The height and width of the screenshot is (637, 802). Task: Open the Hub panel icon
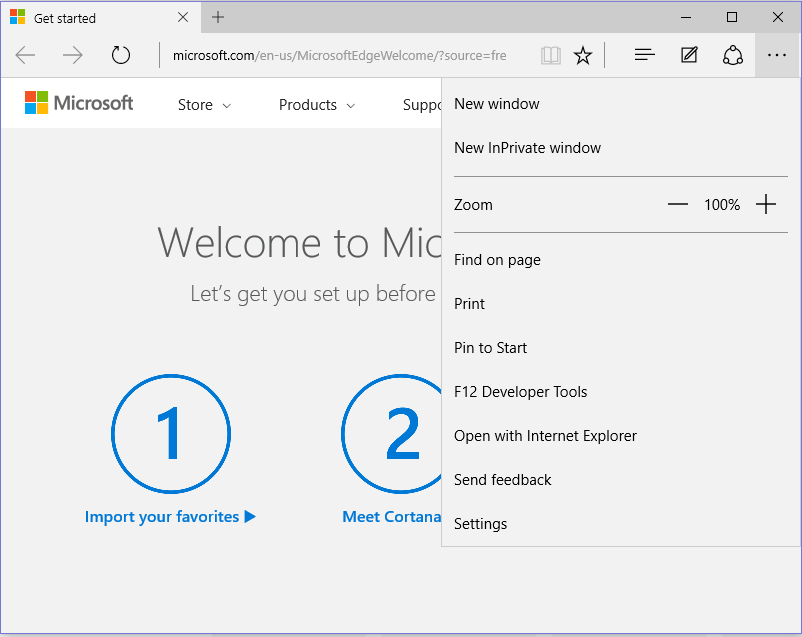(644, 55)
